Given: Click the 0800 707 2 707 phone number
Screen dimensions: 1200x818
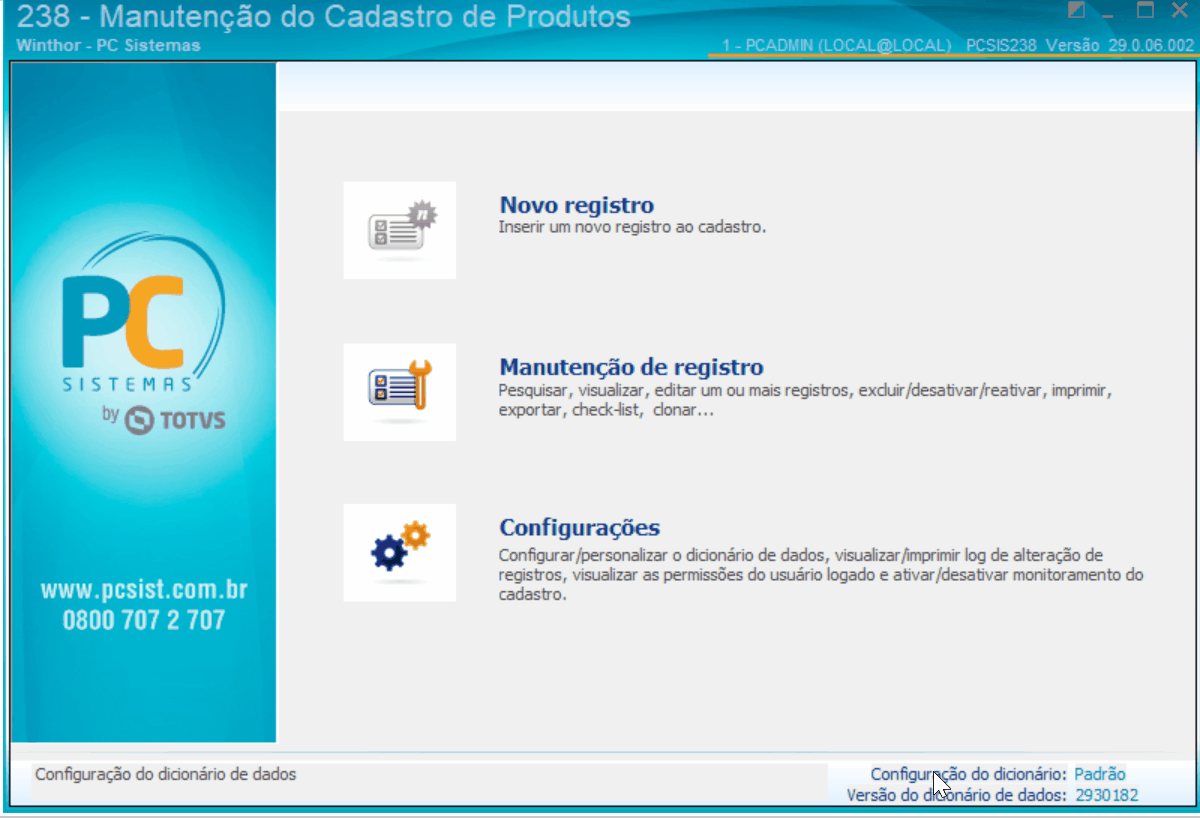Looking at the screenshot, I should [144, 620].
